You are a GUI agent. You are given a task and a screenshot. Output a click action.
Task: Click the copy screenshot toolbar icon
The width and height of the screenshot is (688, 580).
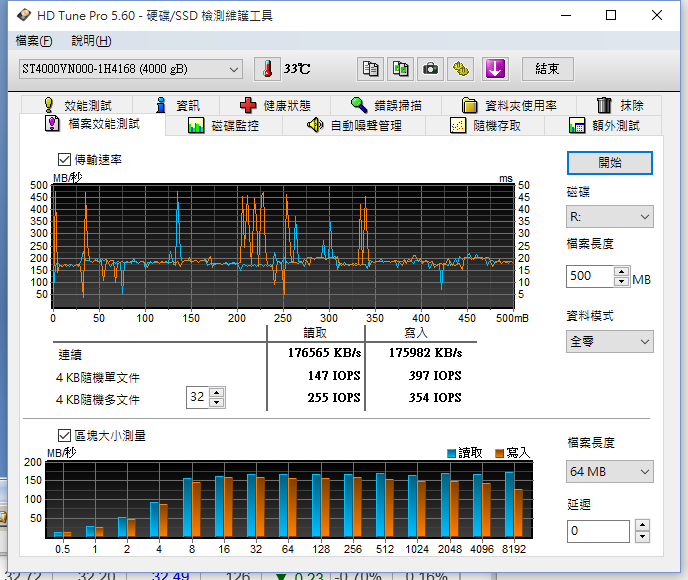(400, 69)
